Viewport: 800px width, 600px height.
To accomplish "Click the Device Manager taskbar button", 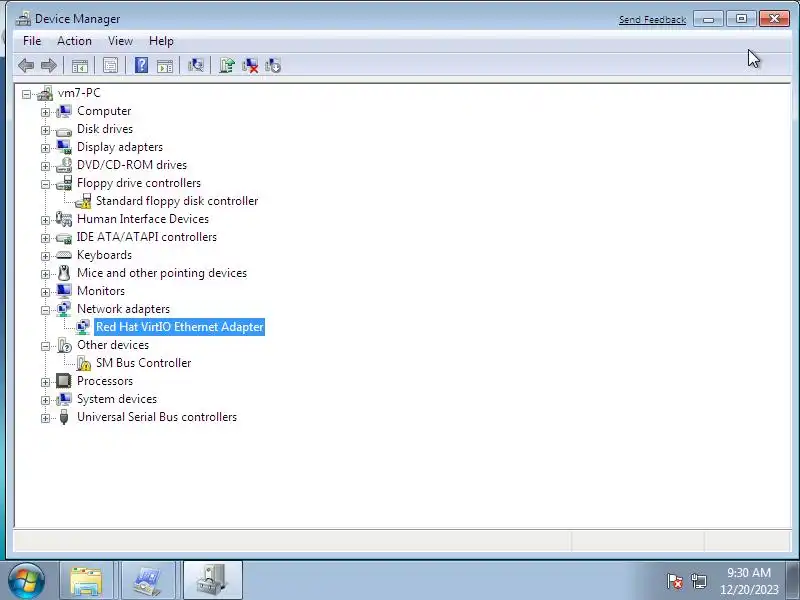I will [x=212, y=581].
